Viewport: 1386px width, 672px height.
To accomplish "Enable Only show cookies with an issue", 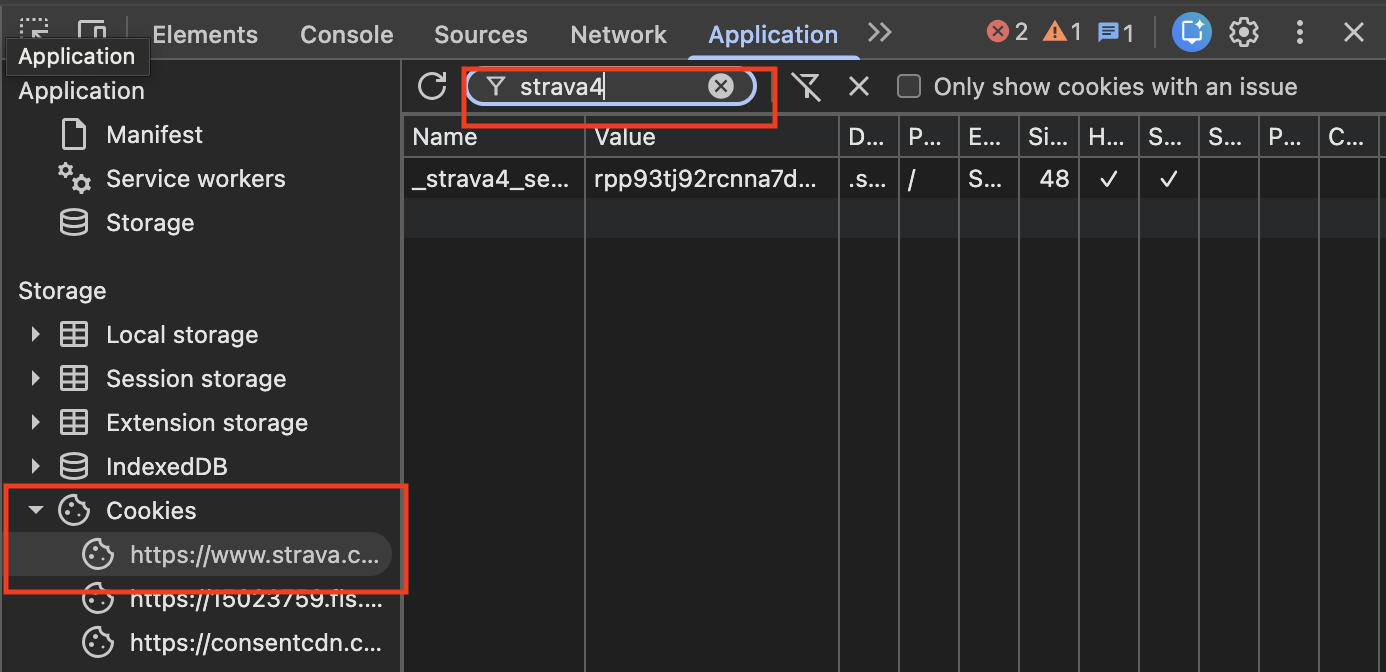I will click(909, 87).
